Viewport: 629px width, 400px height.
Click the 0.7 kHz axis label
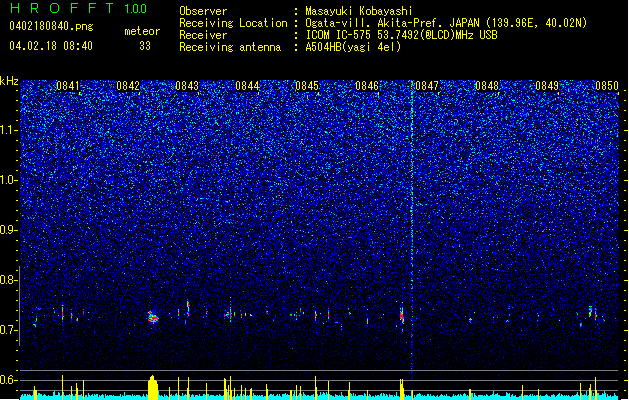click(x=9, y=330)
